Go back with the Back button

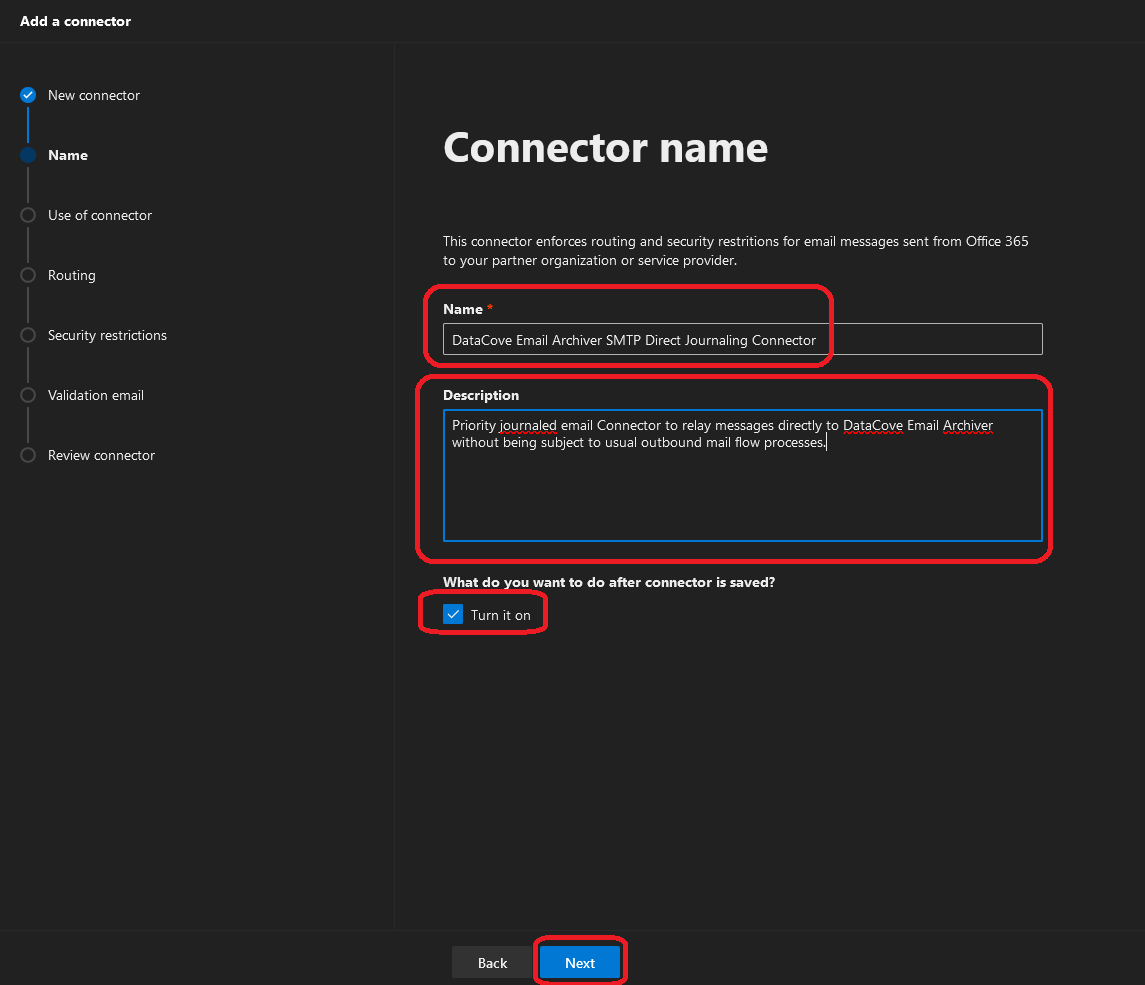(492, 962)
